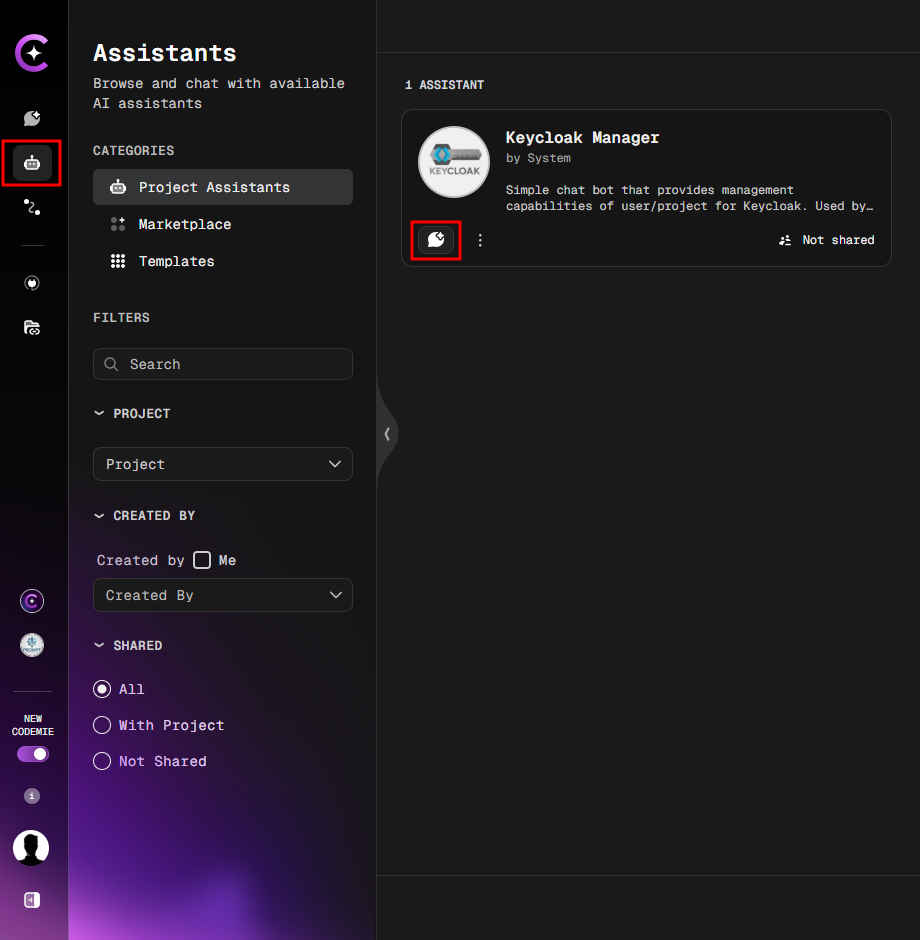Switch to the Templates category
920x940 pixels.
(176, 261)
